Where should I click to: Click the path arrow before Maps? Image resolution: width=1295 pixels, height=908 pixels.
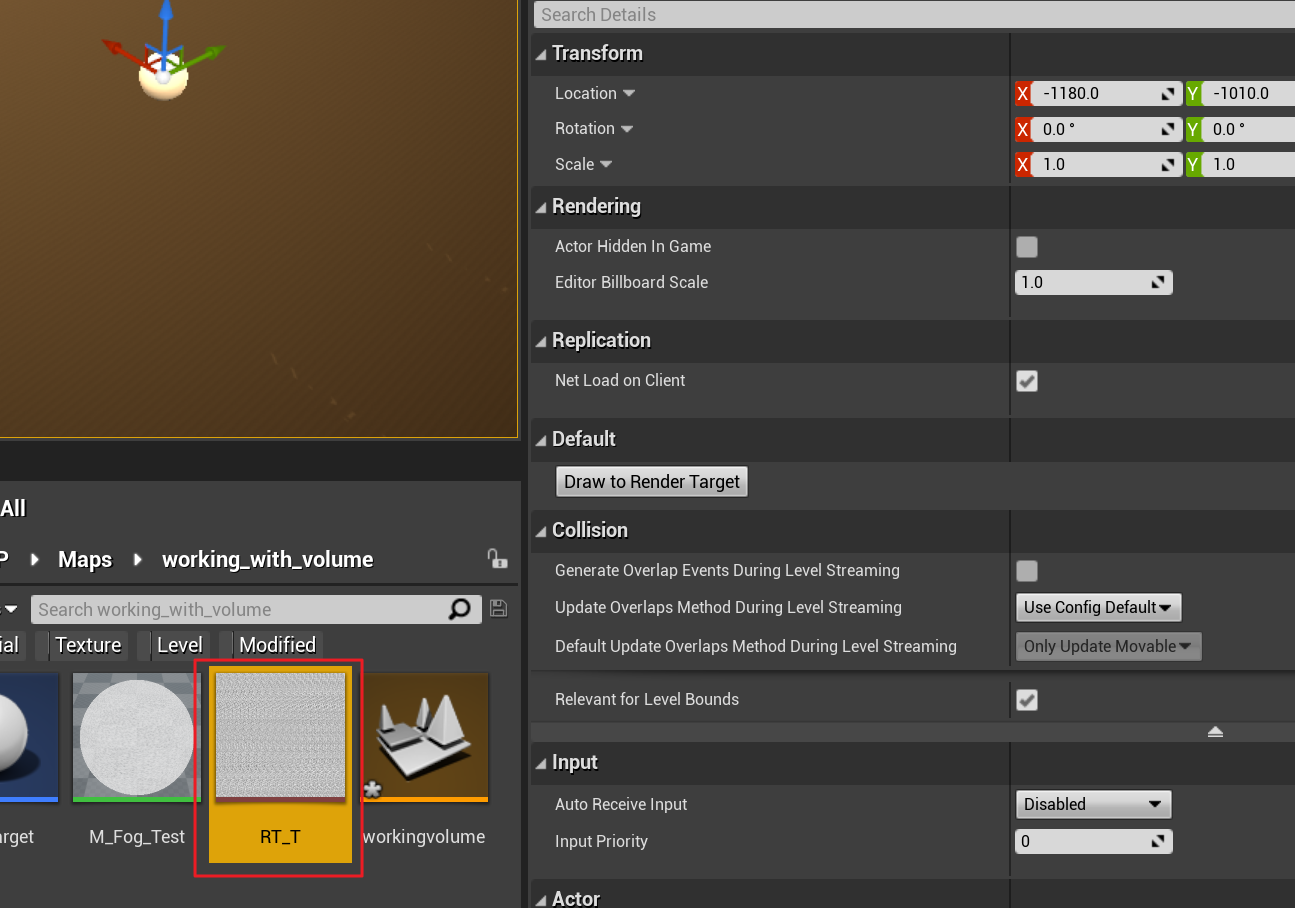pyautogui.click(x=35, y=560)
